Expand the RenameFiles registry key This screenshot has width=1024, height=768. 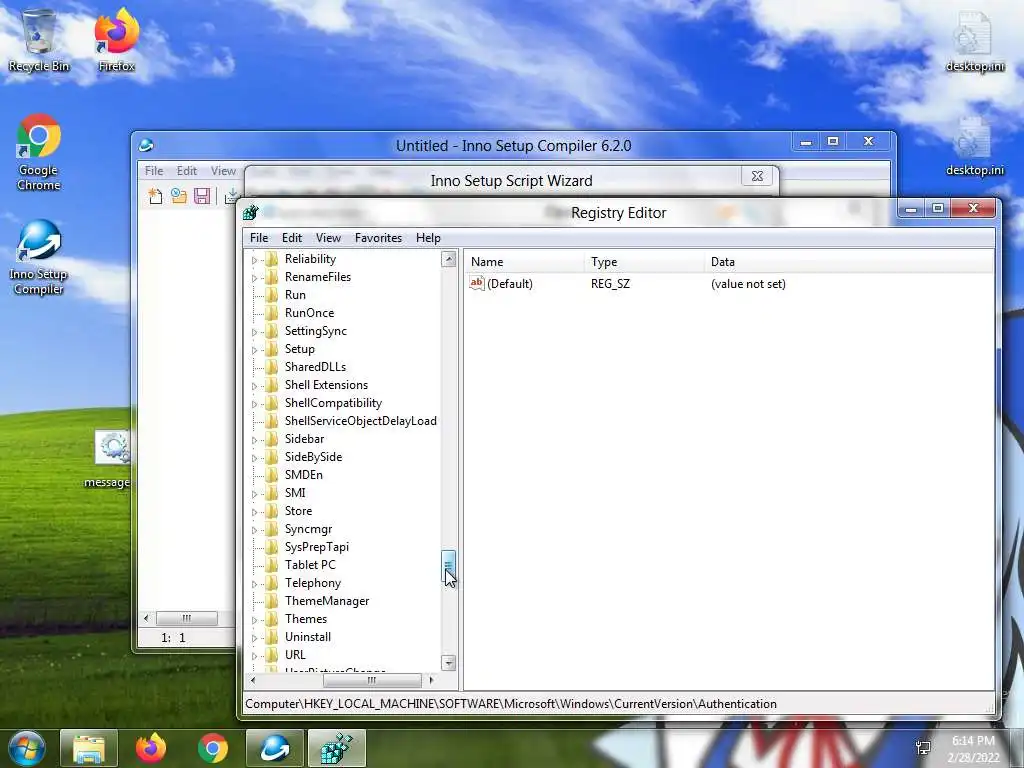point(254,278)
